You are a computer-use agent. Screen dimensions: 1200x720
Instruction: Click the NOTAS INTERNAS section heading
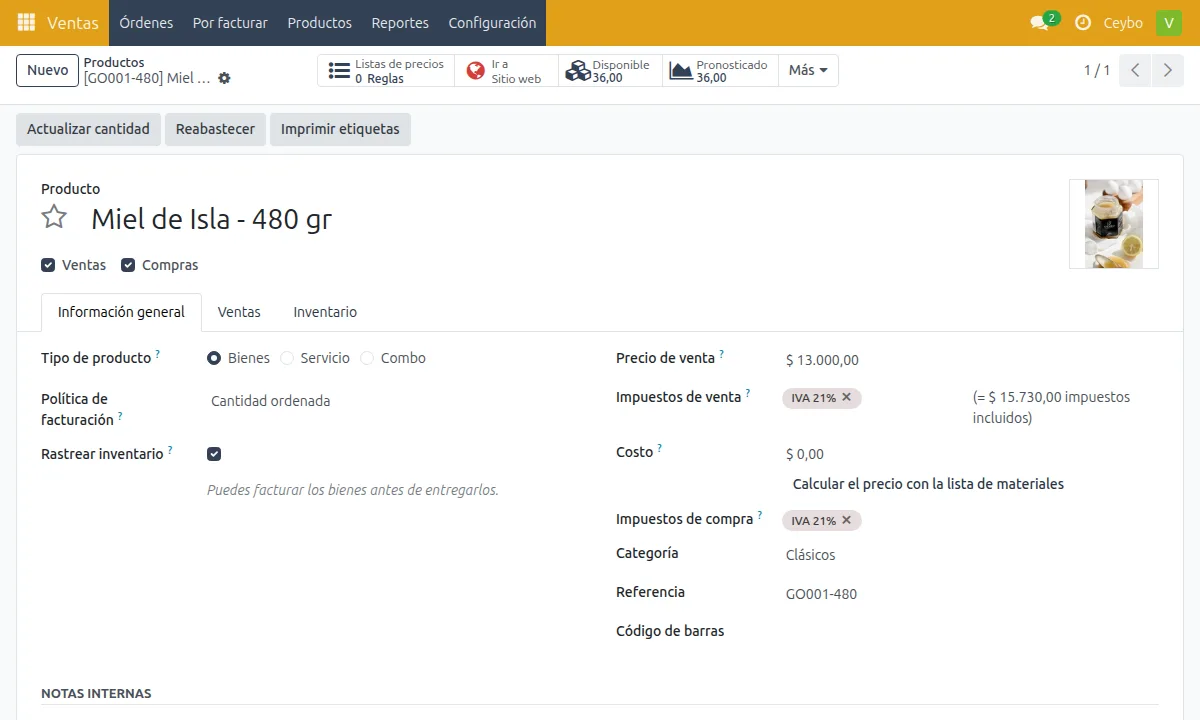(96, 693)
